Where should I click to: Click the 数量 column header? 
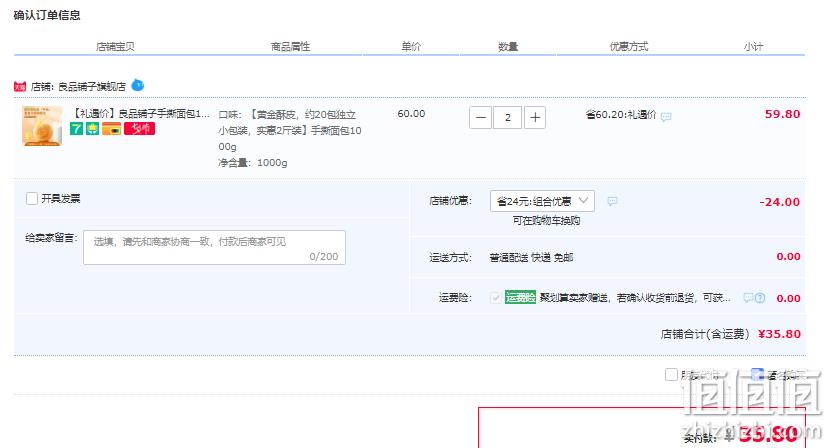click(508, 47)
